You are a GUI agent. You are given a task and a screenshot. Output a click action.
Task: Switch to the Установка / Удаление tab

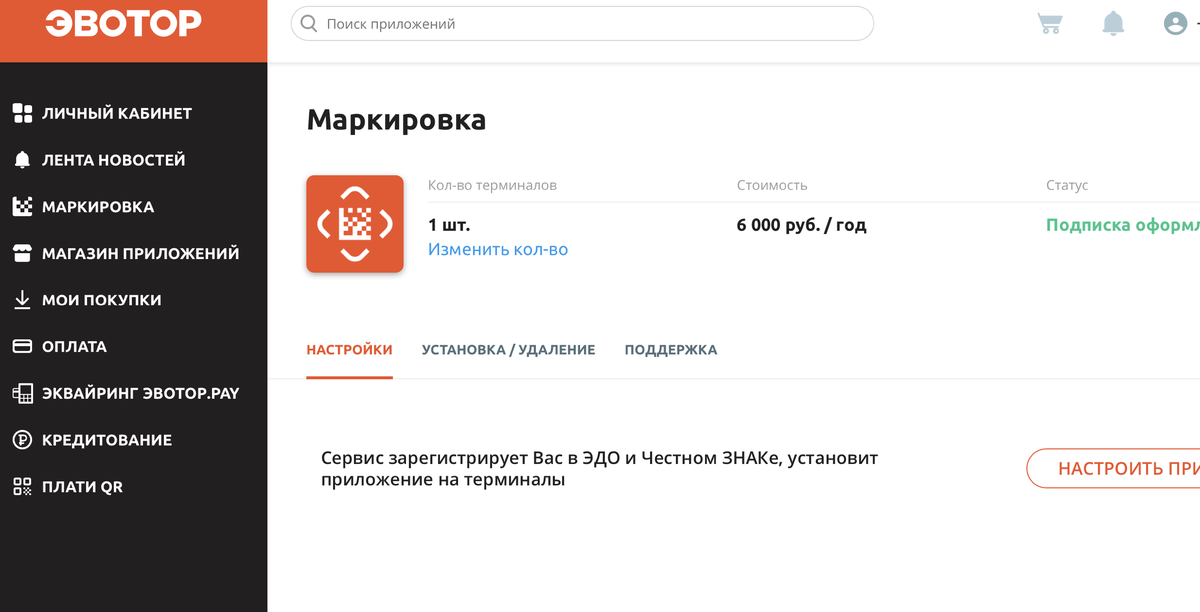(x=508, y=350)
